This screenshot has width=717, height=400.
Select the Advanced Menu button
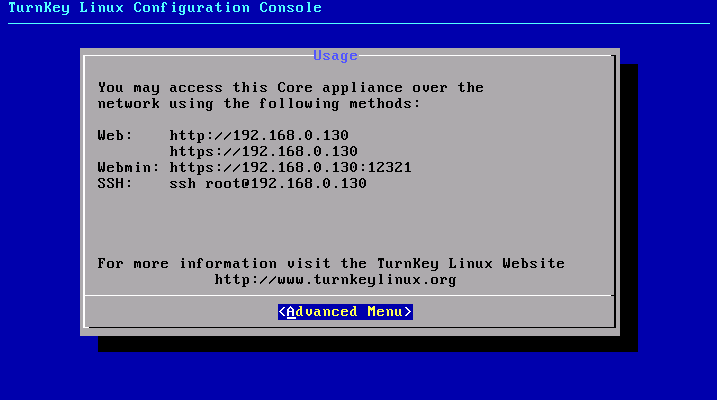click(x=345, y=312)
